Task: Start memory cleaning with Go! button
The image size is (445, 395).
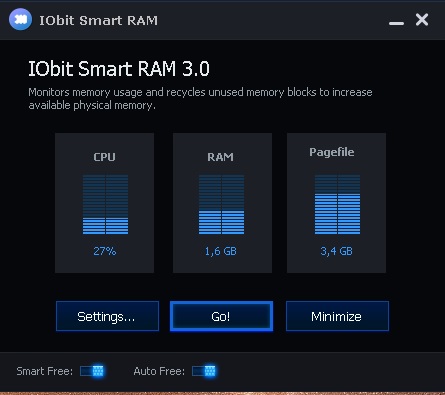Action: (x=221, y=316)
